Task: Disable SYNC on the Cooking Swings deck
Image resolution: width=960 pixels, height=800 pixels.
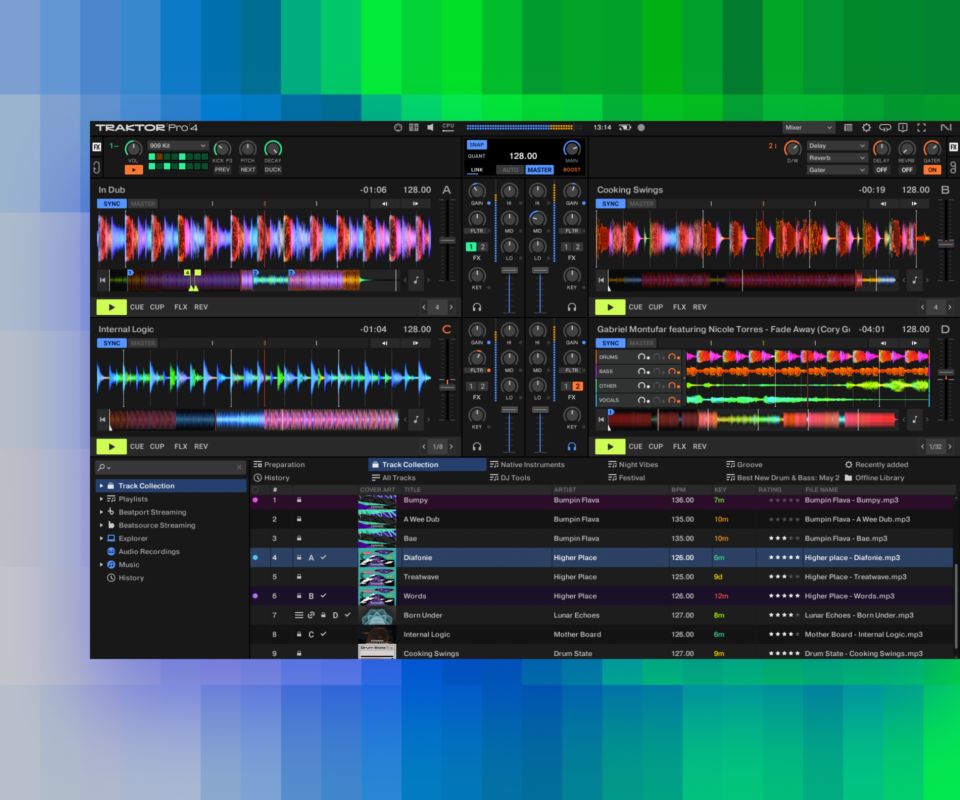Action: [x=609, y=204]
